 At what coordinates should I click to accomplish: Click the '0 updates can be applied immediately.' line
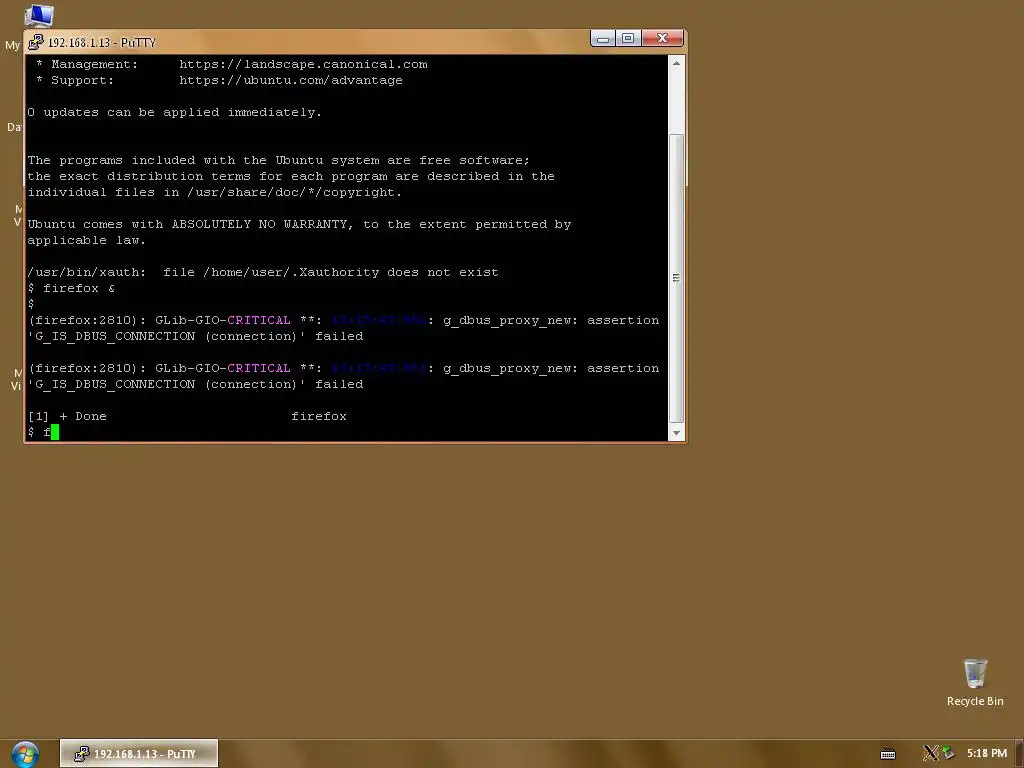[x=174, y=112]
